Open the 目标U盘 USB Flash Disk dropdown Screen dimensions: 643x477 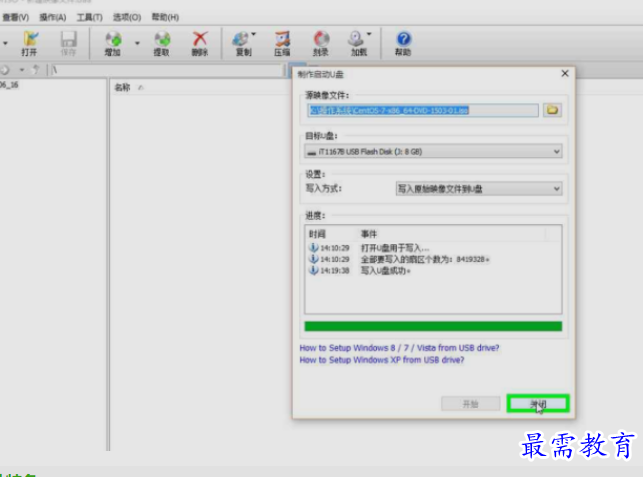[x=433, y=151]
